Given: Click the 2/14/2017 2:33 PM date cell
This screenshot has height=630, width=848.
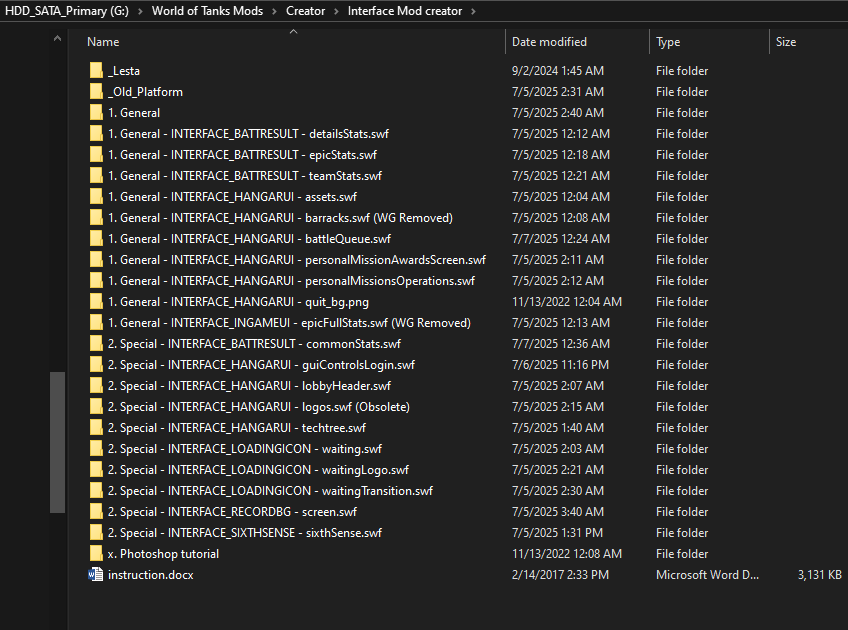Looking at the screenshot, I should tap(560, 575).
